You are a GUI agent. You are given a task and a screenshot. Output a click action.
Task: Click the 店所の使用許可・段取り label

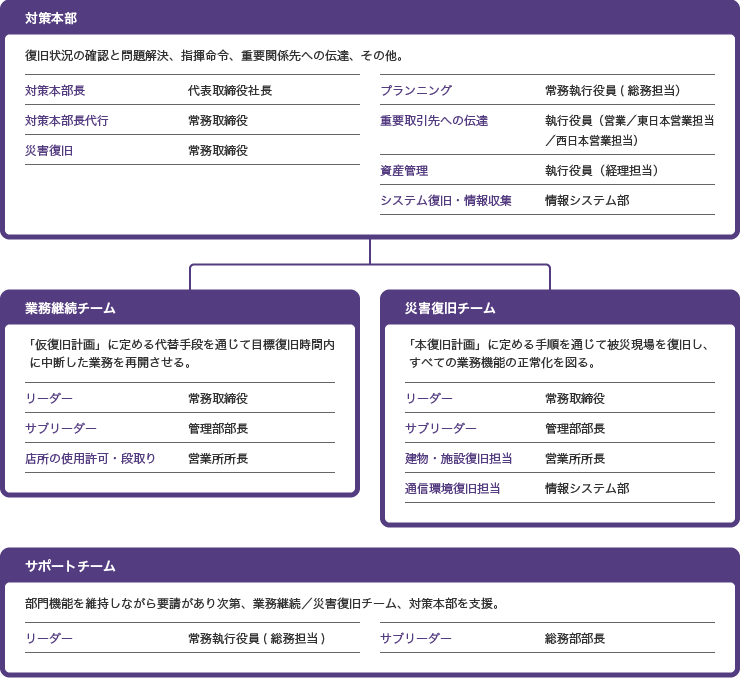(90, 458)
